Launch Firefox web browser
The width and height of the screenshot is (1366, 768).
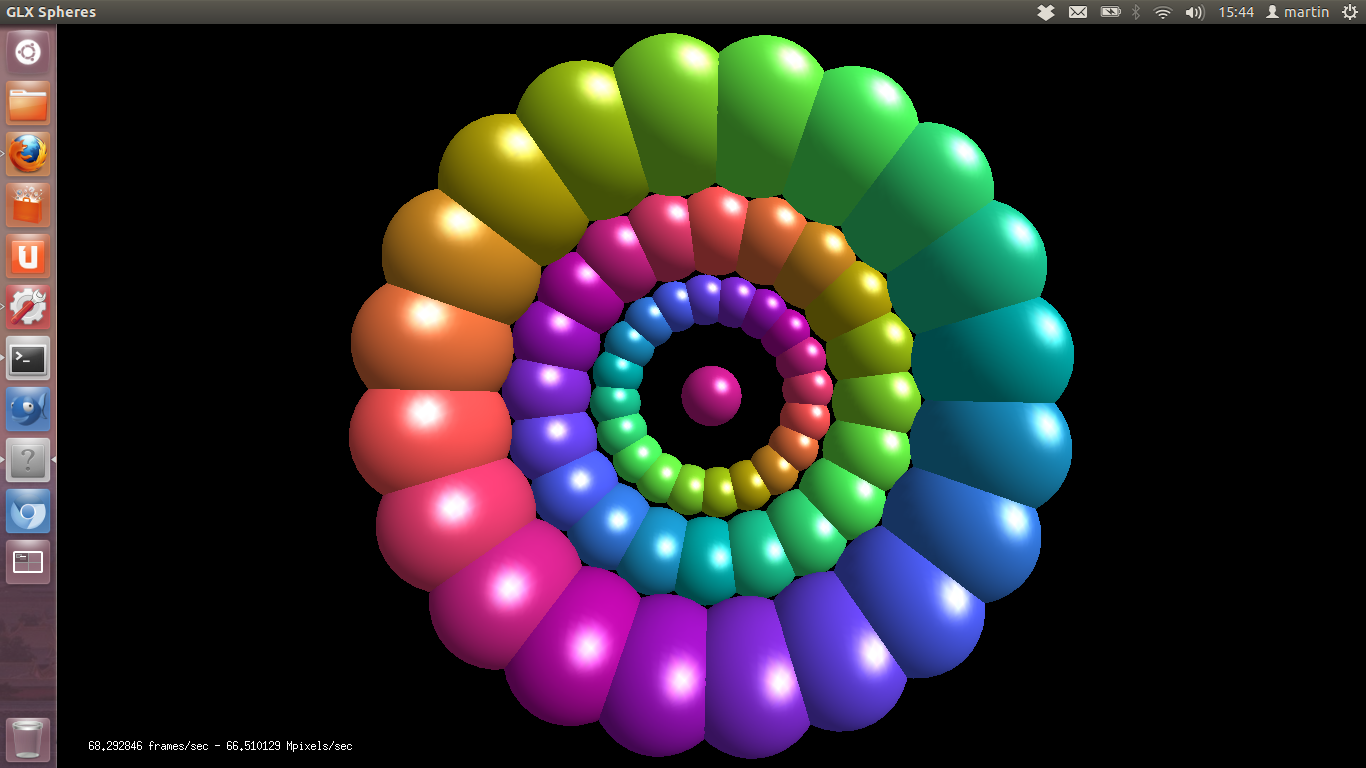tap(28, 154)
